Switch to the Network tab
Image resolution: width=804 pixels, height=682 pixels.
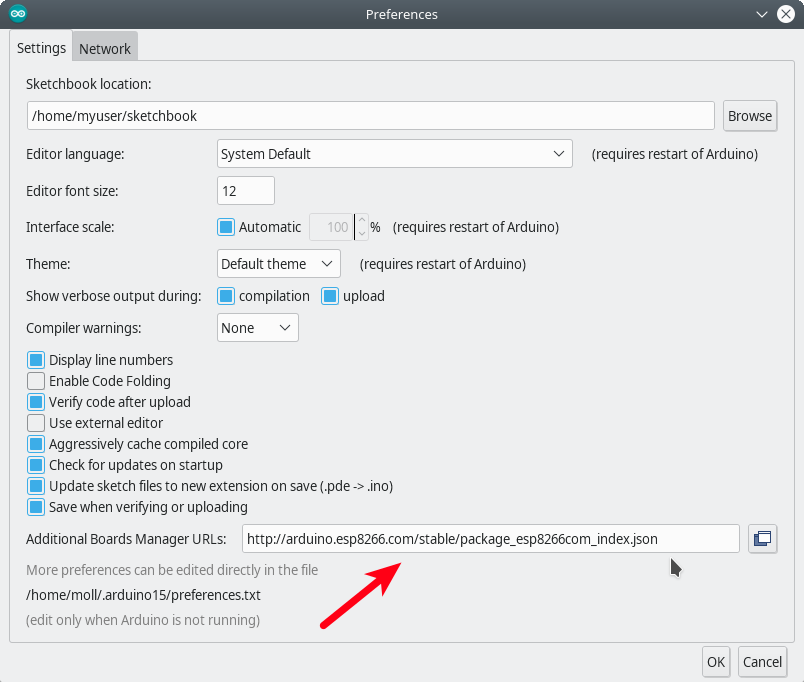tap(105, 49)
